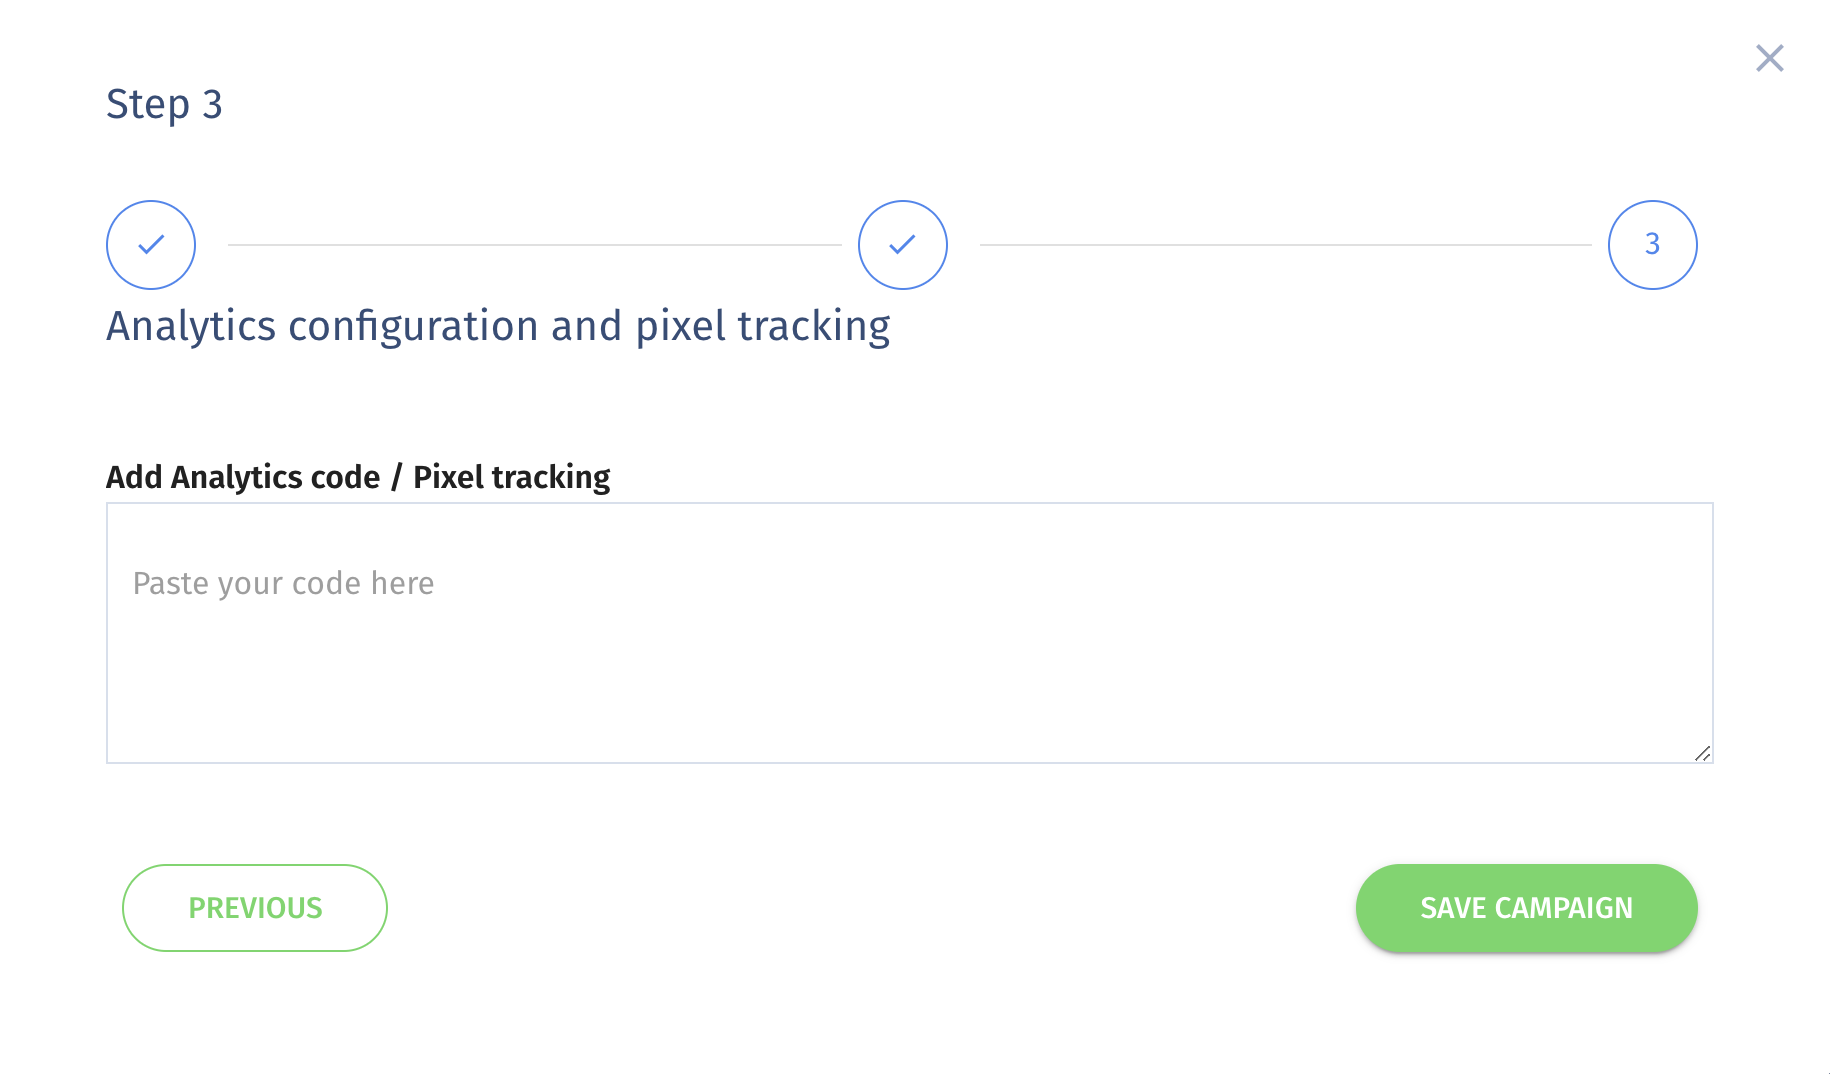Screen dimensions: 1830x1074
Task: Focus the analytics code text area's empty lower area
Action: (x=910, y=690)
